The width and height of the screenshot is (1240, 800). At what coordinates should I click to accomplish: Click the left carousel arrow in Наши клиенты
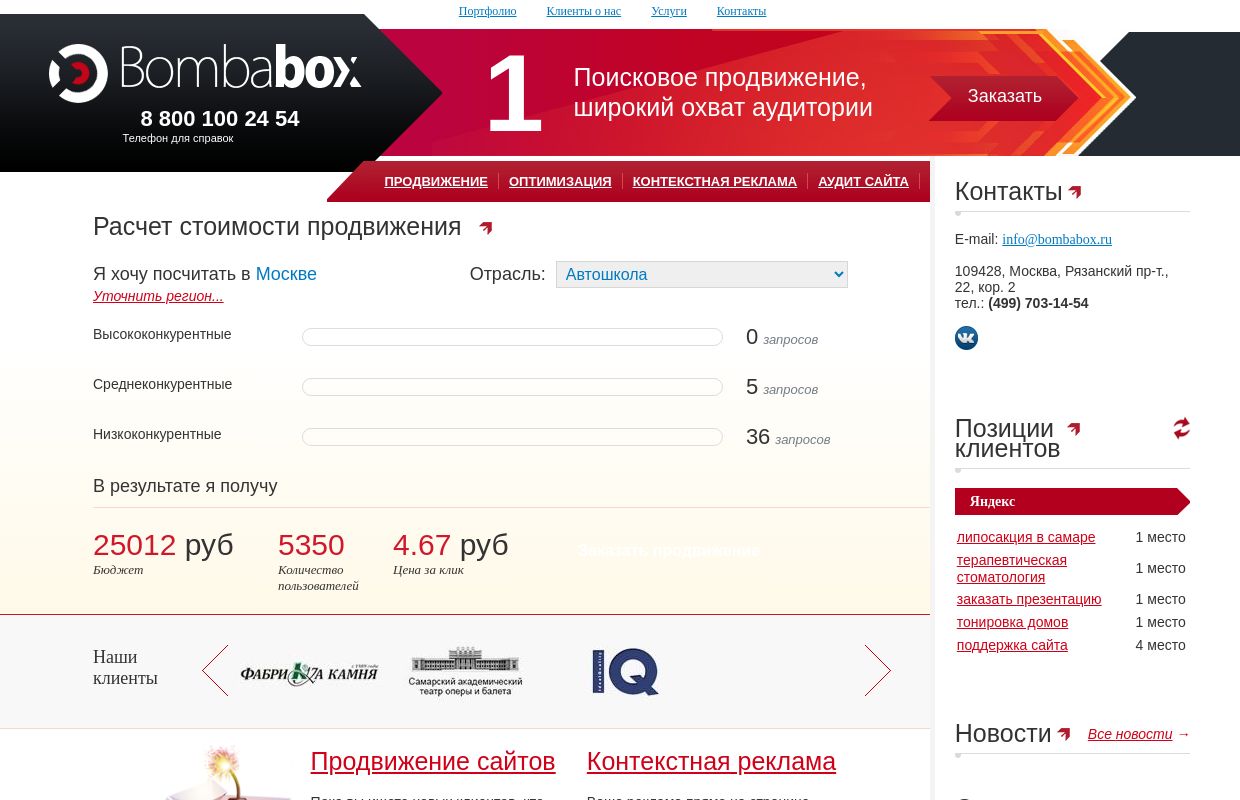(x=215, y=670)
